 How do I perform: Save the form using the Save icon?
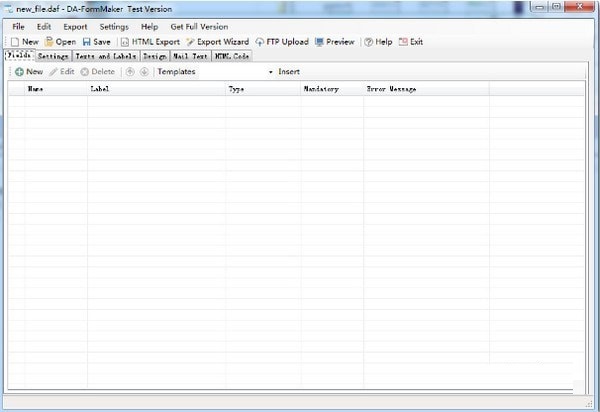(x=96, y=42)
